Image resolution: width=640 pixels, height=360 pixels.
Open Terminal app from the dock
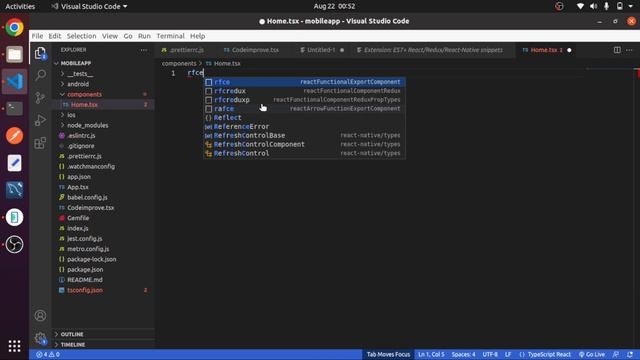tap(14, 108)
